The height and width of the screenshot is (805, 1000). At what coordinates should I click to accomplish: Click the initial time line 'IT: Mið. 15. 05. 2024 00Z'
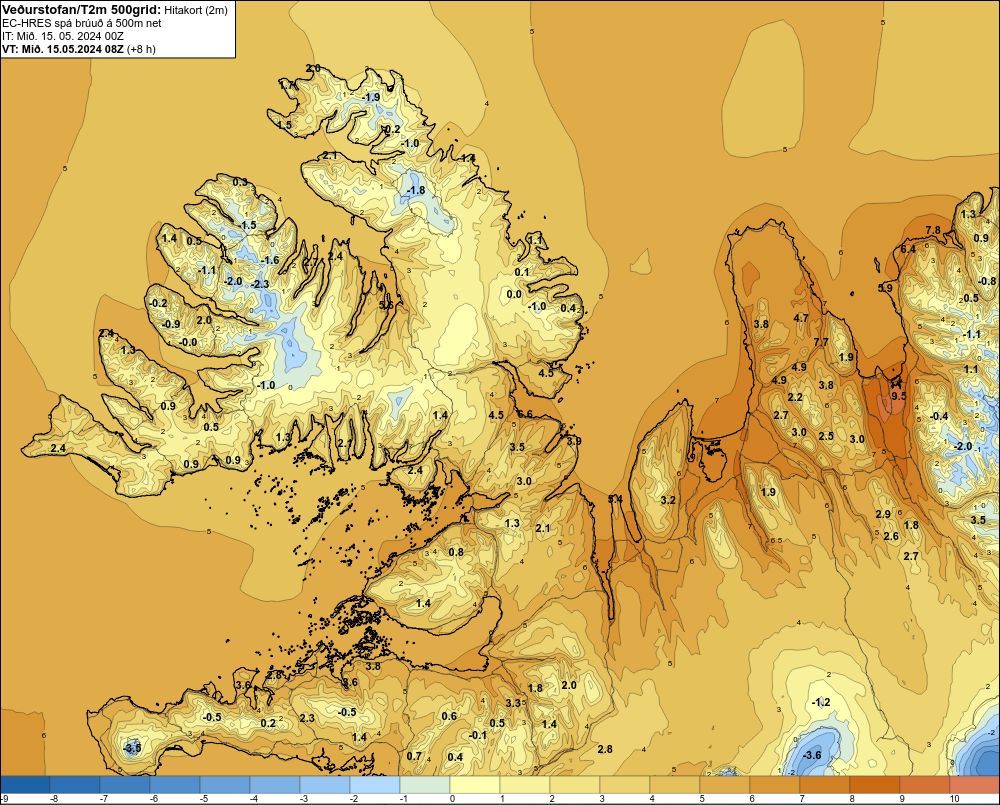pyautogui.click(x=62, y=36)
